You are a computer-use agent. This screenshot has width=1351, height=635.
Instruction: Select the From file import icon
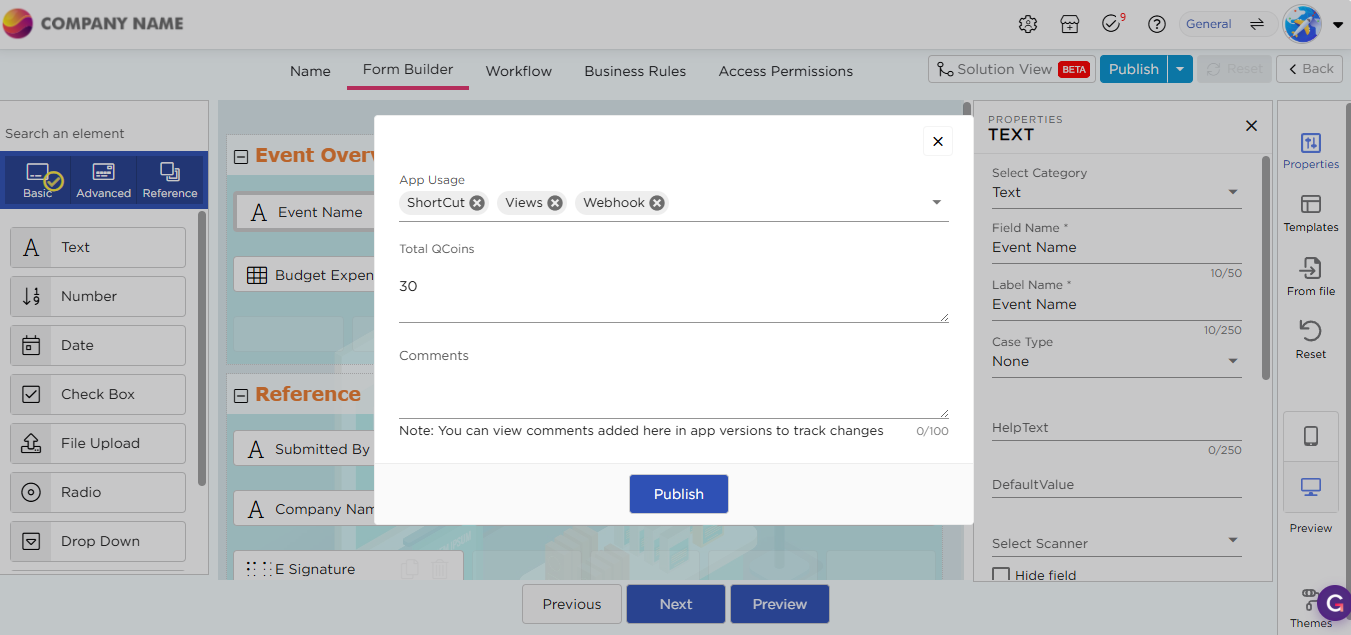(1310, 268)
